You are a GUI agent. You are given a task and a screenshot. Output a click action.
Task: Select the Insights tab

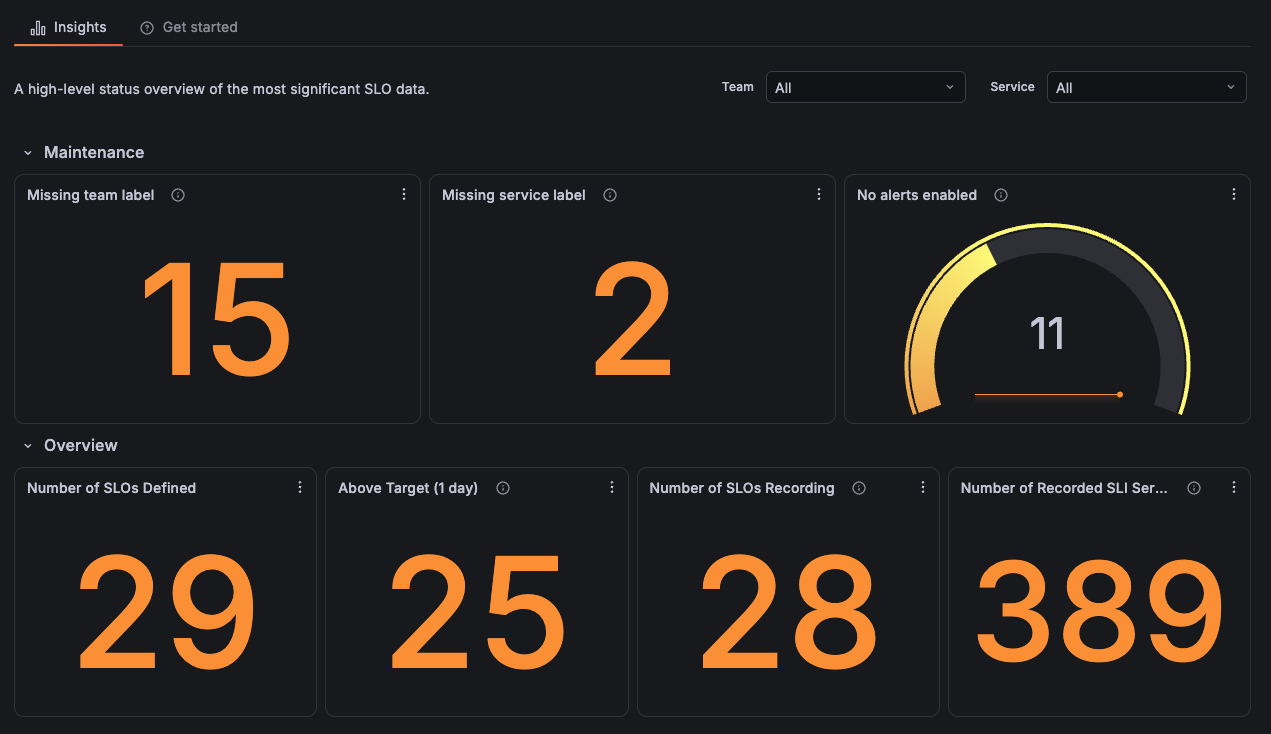68,27
